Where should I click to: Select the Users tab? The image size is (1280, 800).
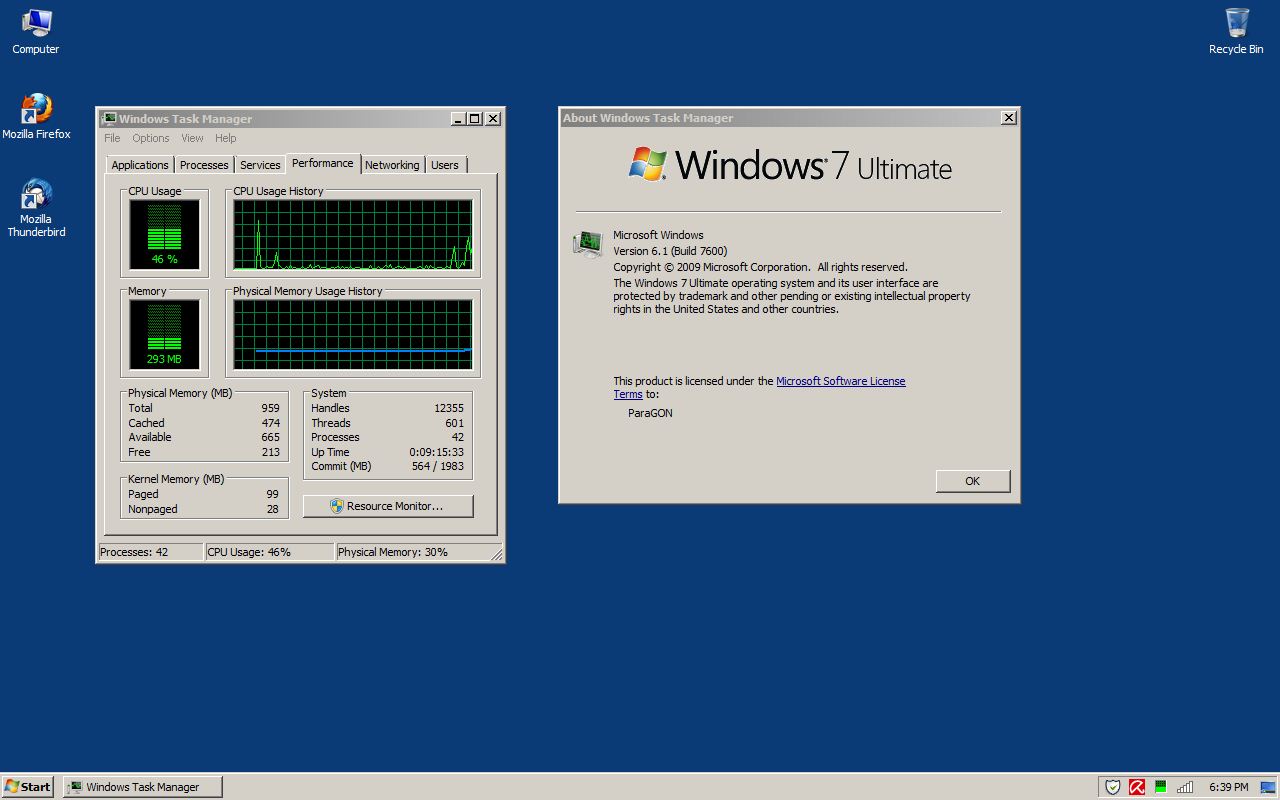click(x=445, y=164)
